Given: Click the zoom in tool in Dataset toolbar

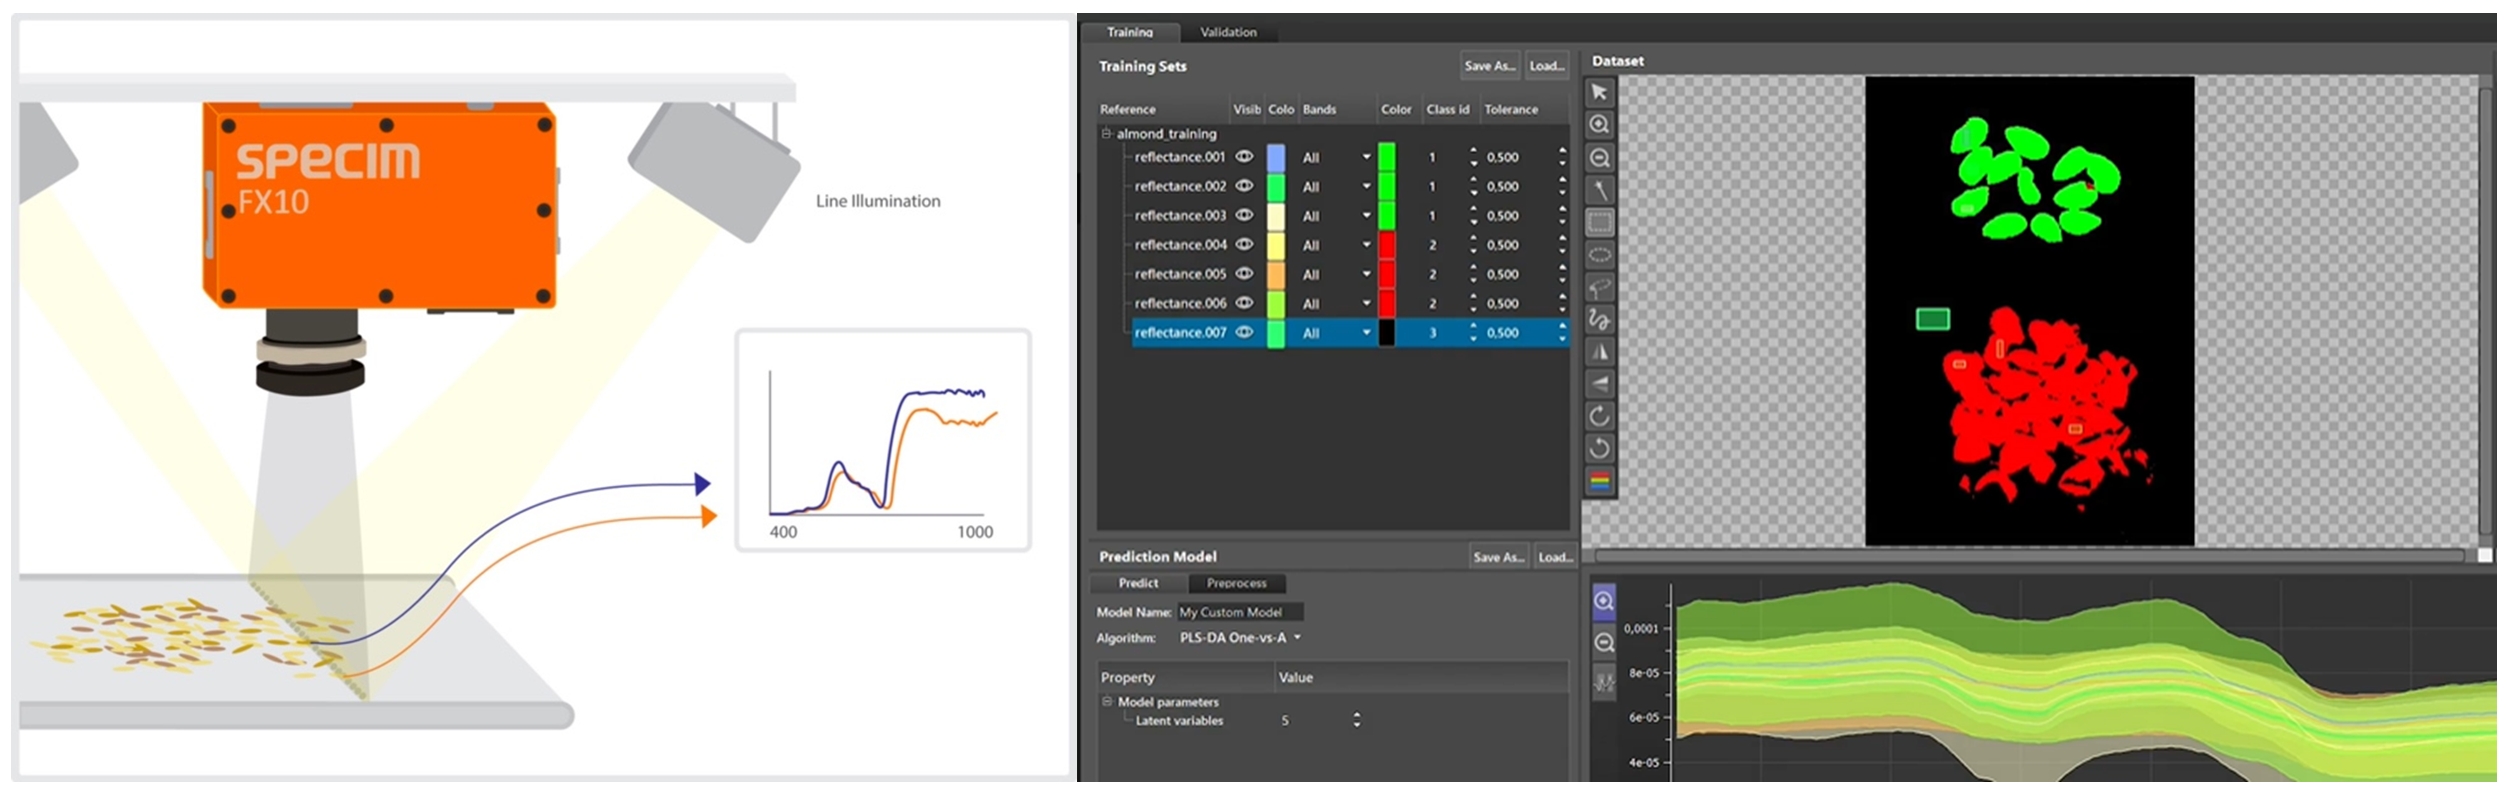Looking at the screenshot, I should [x=1599, y=124].
